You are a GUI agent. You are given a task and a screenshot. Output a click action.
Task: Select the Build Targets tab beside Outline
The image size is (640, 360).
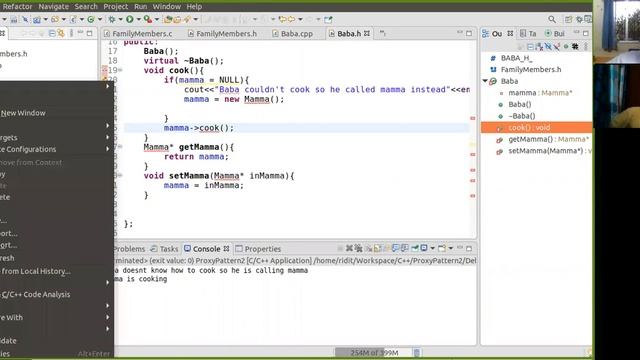coord(555,33)
